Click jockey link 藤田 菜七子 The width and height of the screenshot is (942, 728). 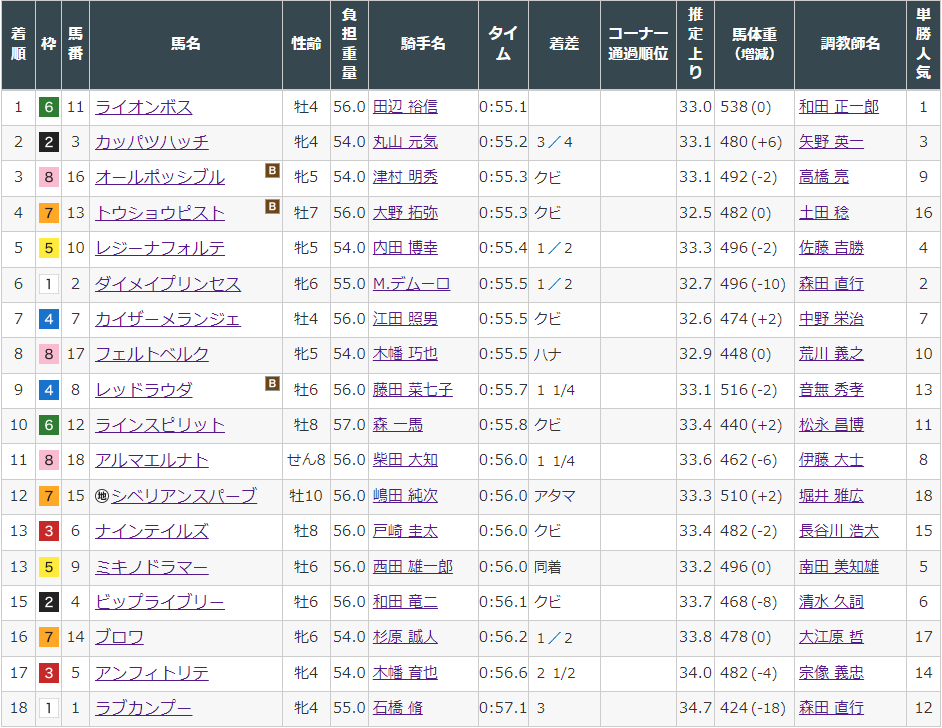[x=413, y=390]
